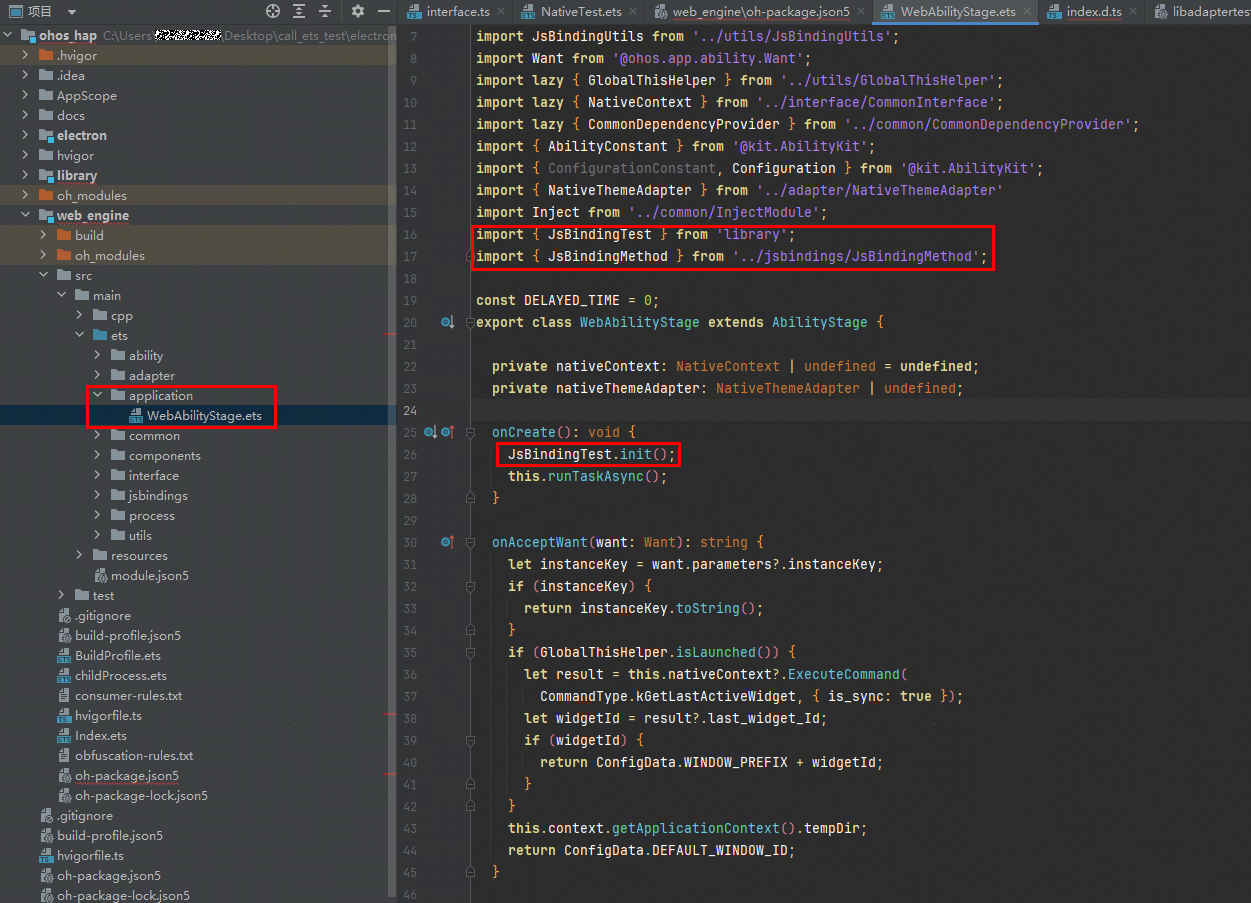
Task: Click the project view window icon beside 项目
Action: pos(16,11)
